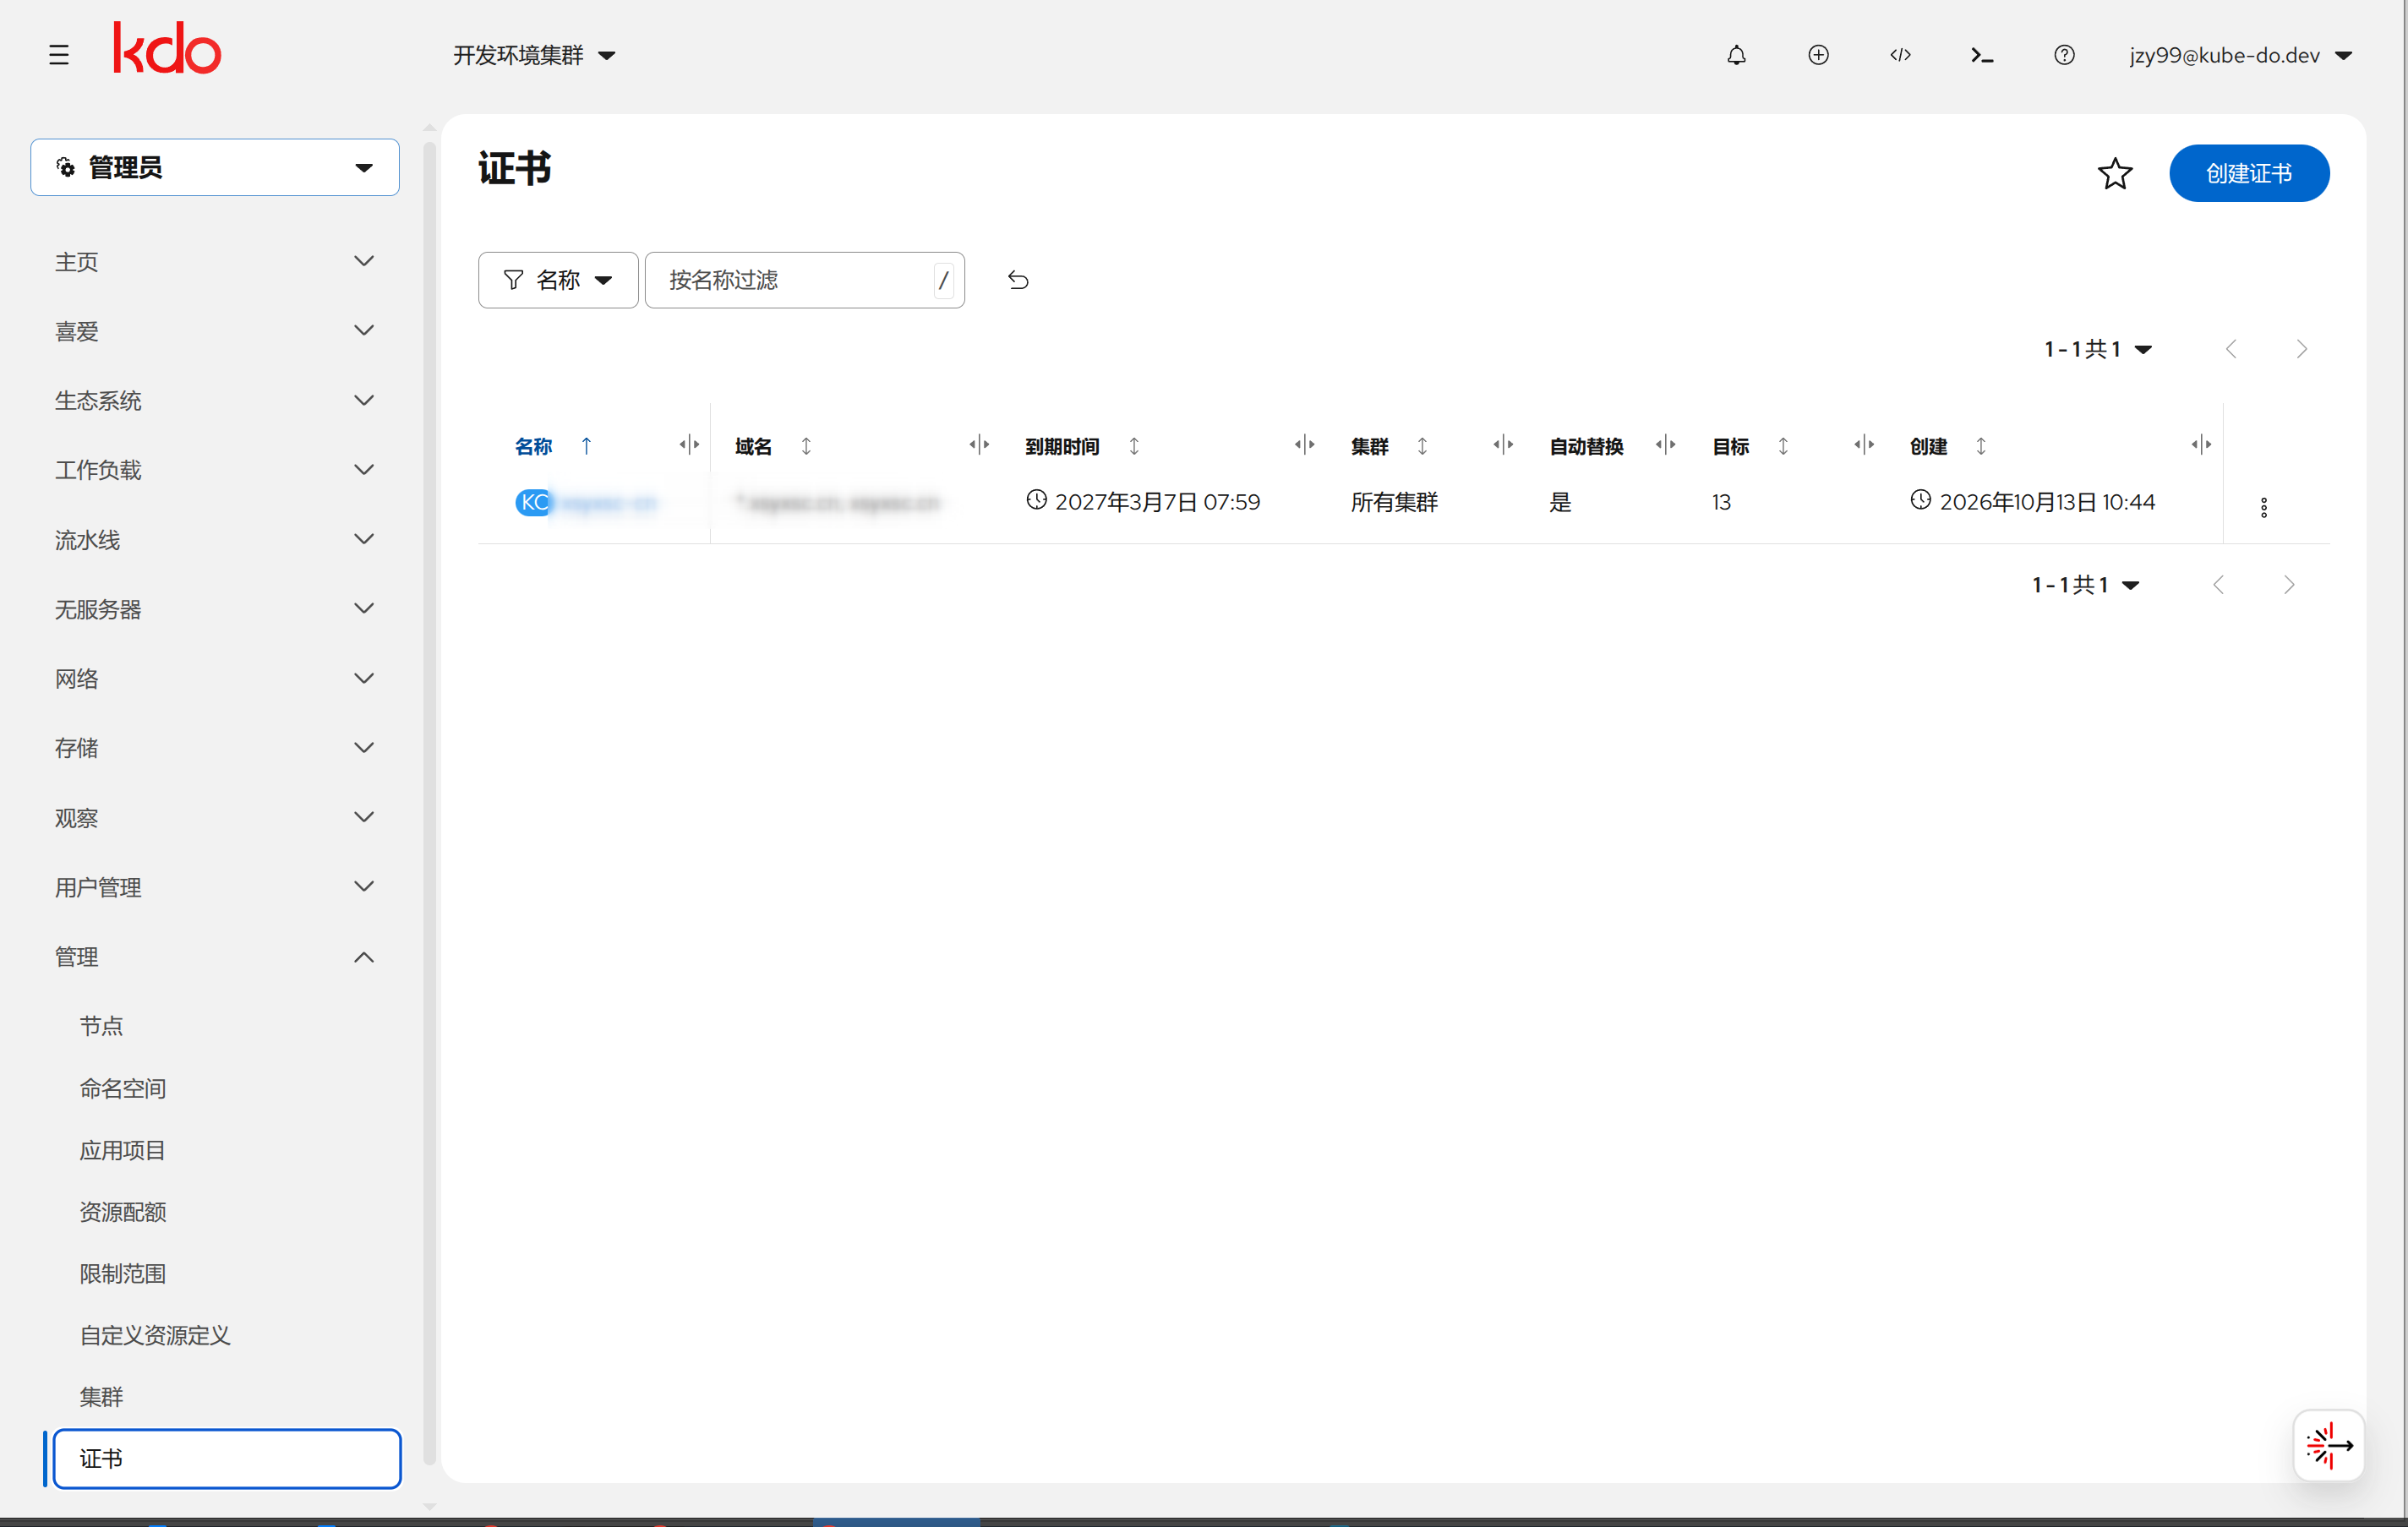Go to next page in top pagination
Viewport: 2408px width, 1527px height.
2302,349
